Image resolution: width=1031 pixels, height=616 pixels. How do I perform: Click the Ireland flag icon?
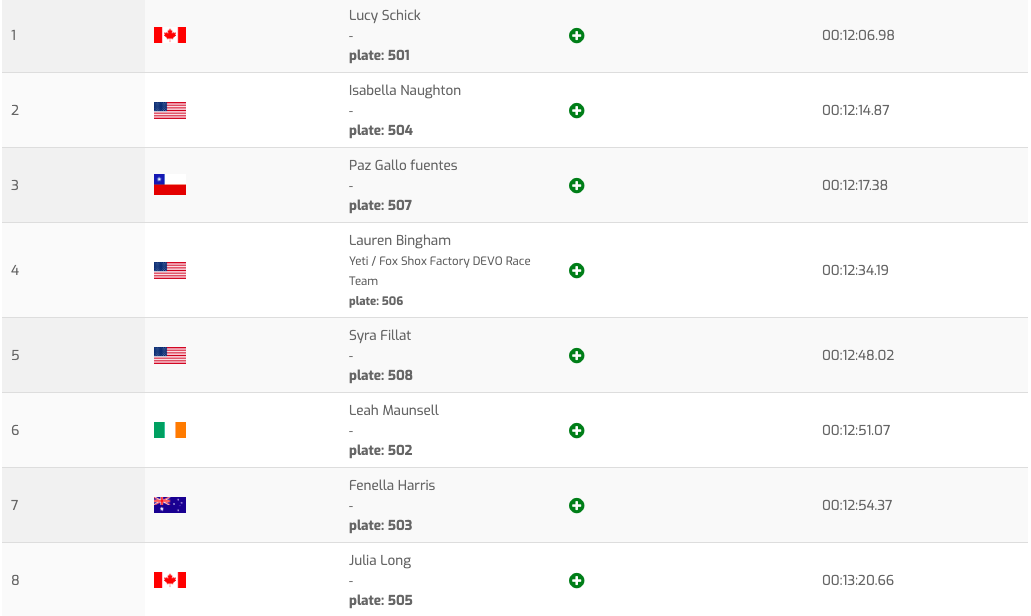170,430
